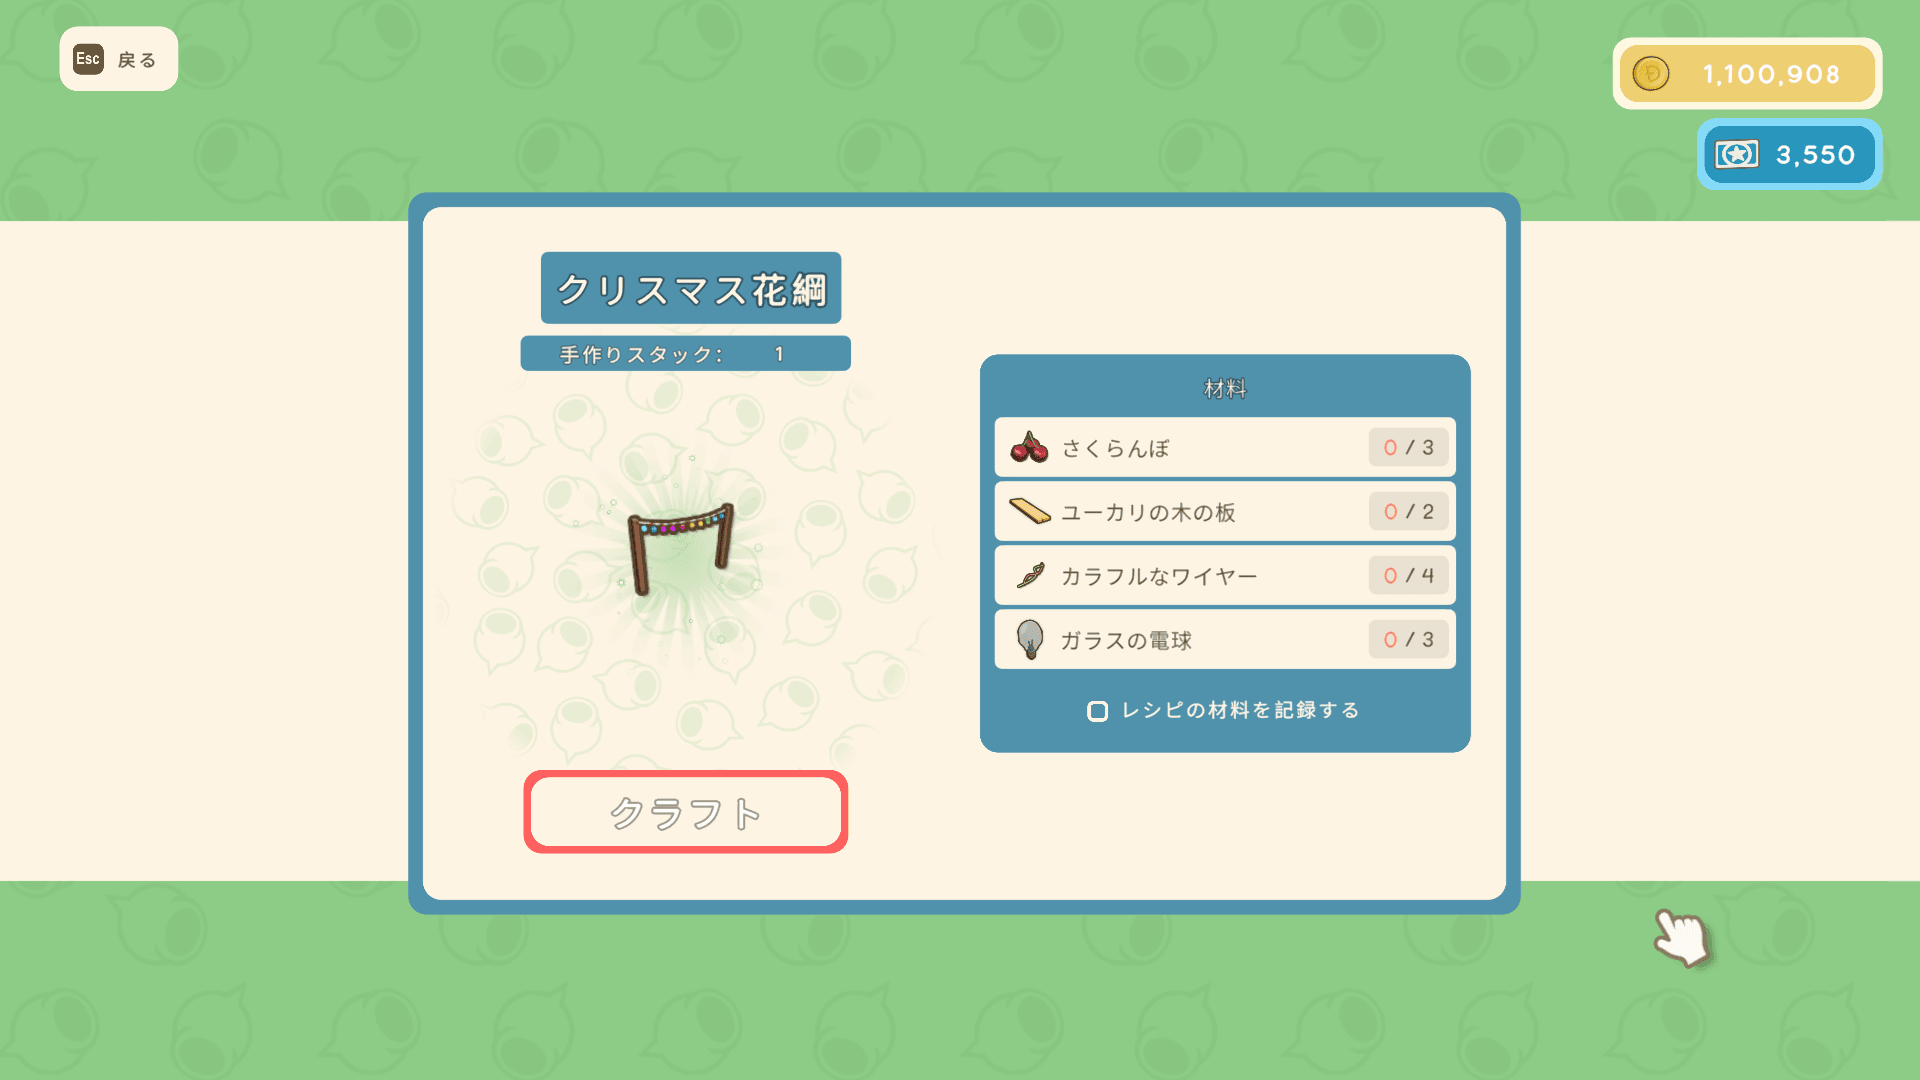The image size is (1920, 1080).
Task: Open the カラフルなワイヤー material row
Action: [1225, 575]
